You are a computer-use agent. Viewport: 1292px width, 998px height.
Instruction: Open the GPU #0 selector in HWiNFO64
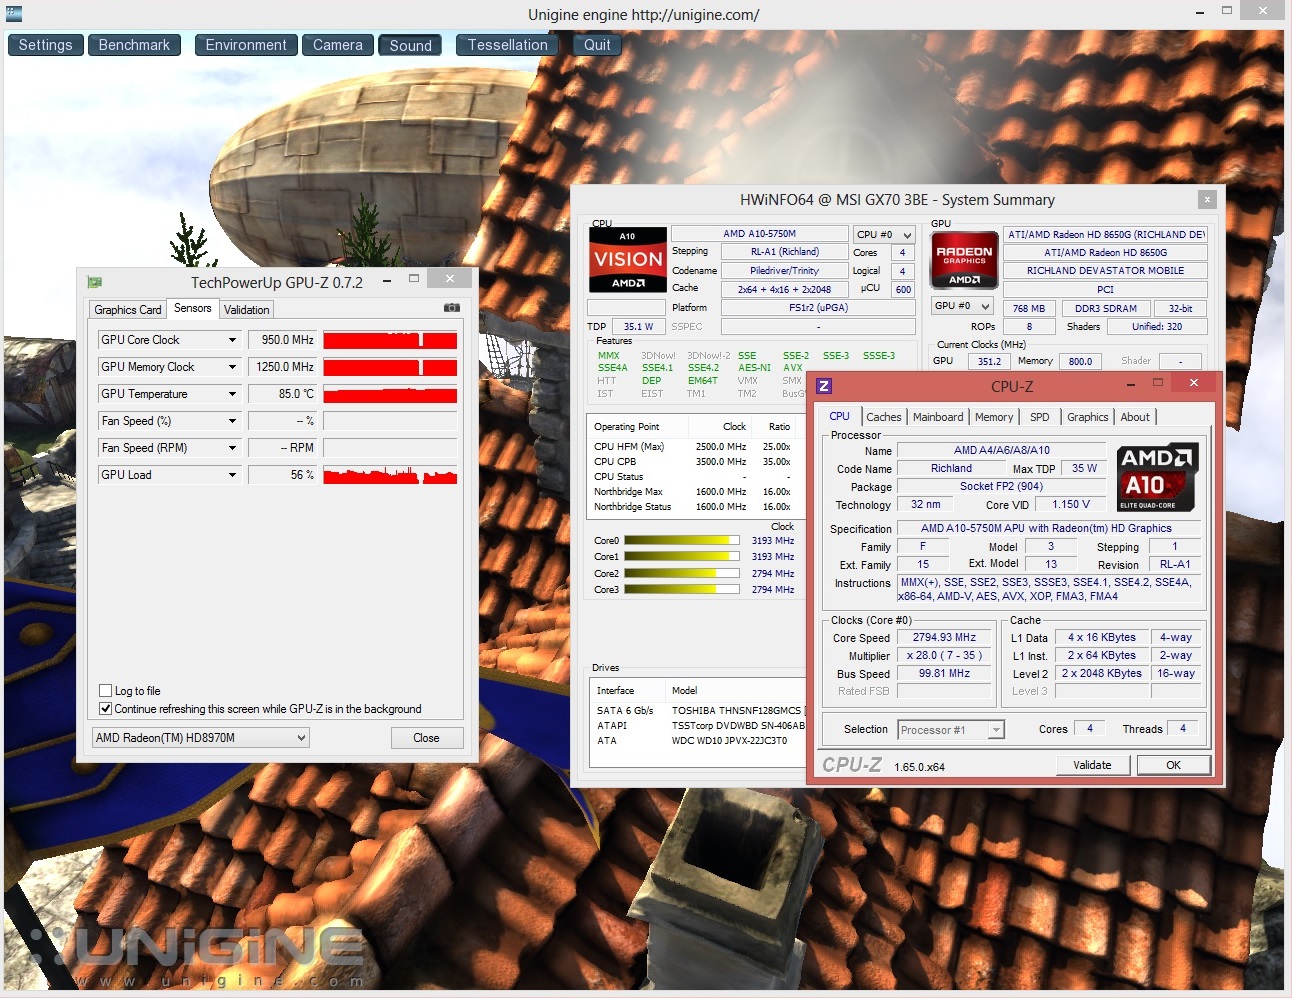pos(962,306)
